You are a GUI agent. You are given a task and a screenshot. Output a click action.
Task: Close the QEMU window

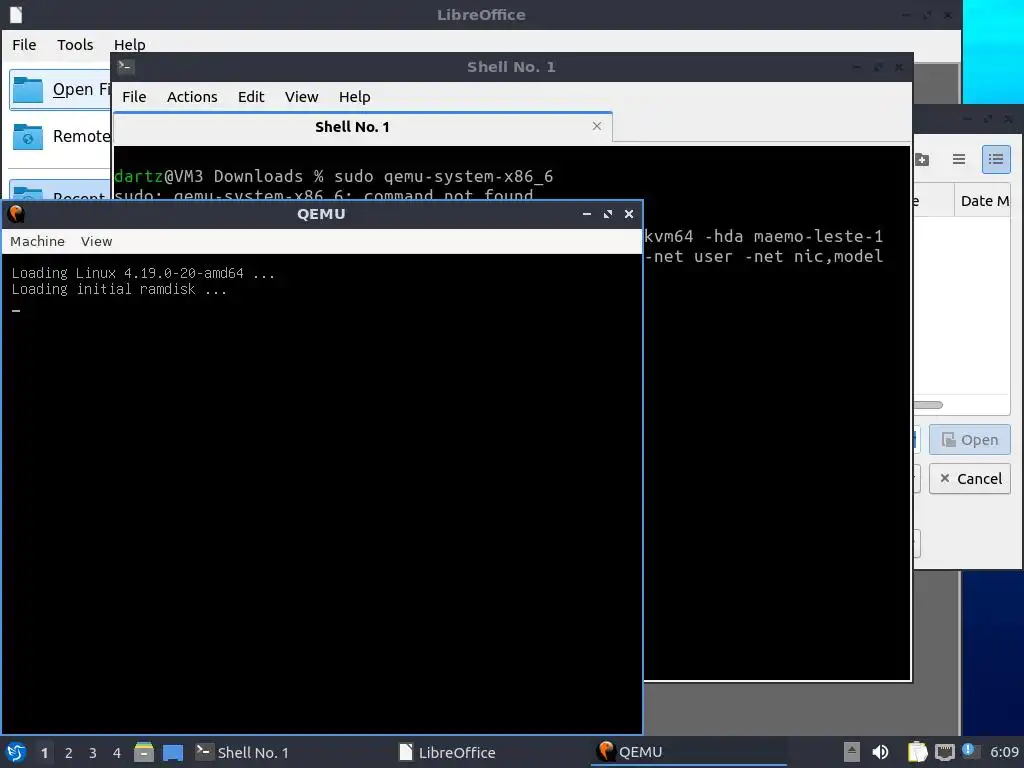[629, 214]
